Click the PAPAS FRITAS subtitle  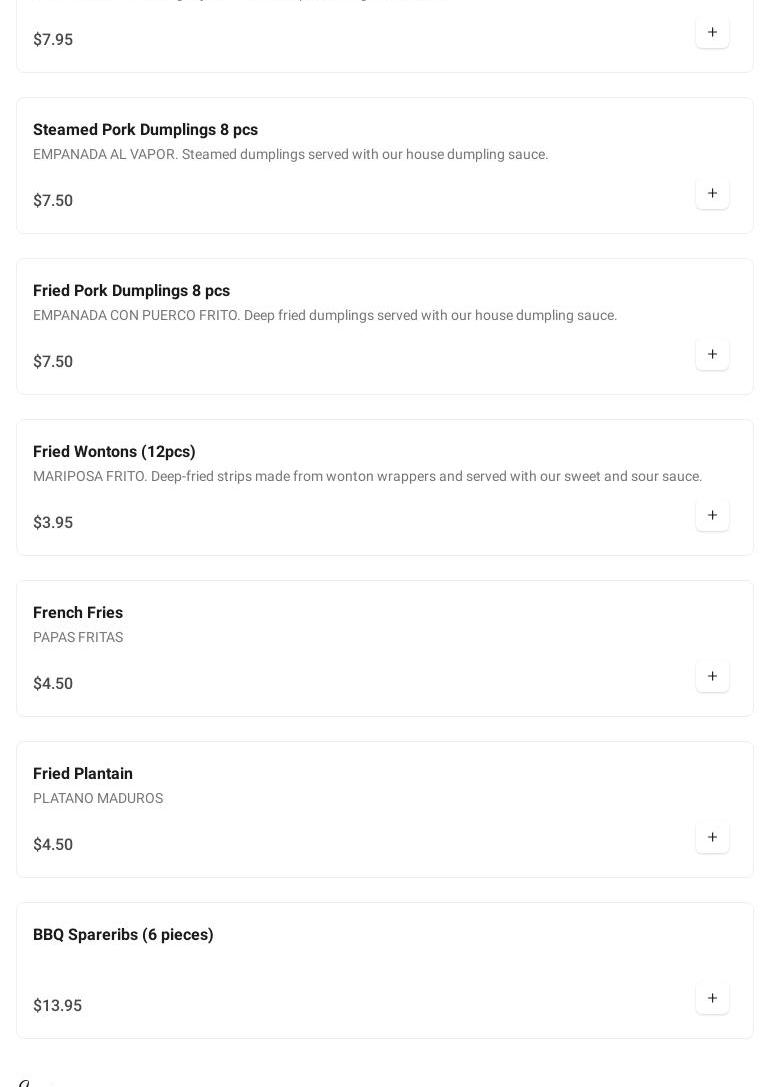point(78,638)
